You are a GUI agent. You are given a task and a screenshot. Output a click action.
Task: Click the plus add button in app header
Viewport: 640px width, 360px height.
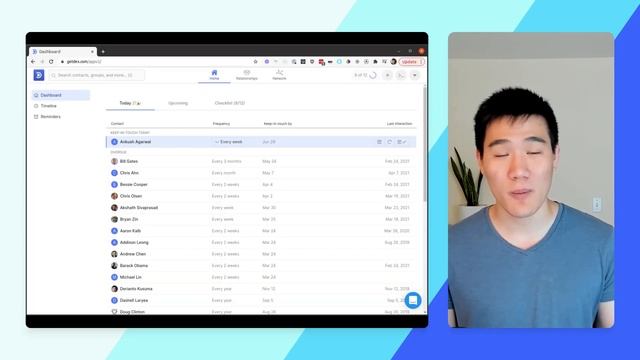point(387,75)
